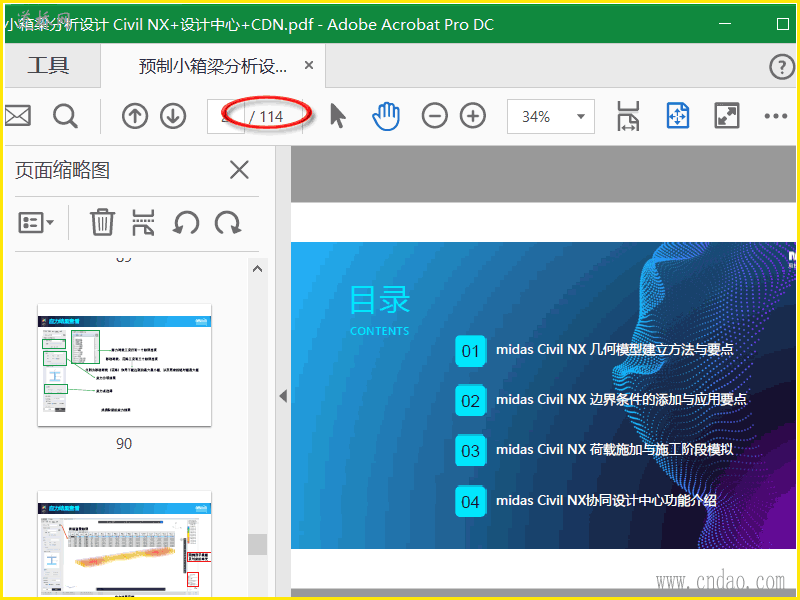The width and height of the screenshot is (800, 600).
Task: Go to next page with down arrow
Action: [x=173, y=116]
